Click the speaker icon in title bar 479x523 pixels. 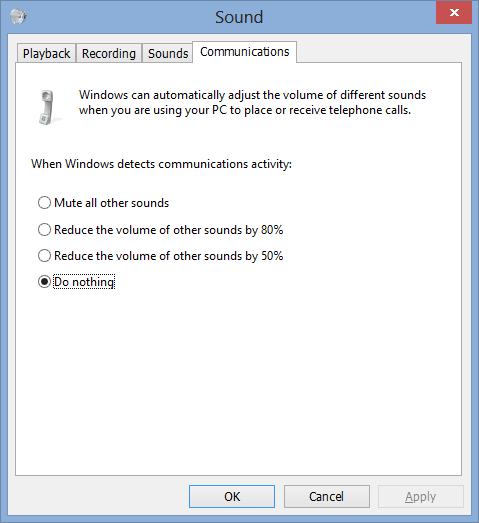click(x=18, y=16)
